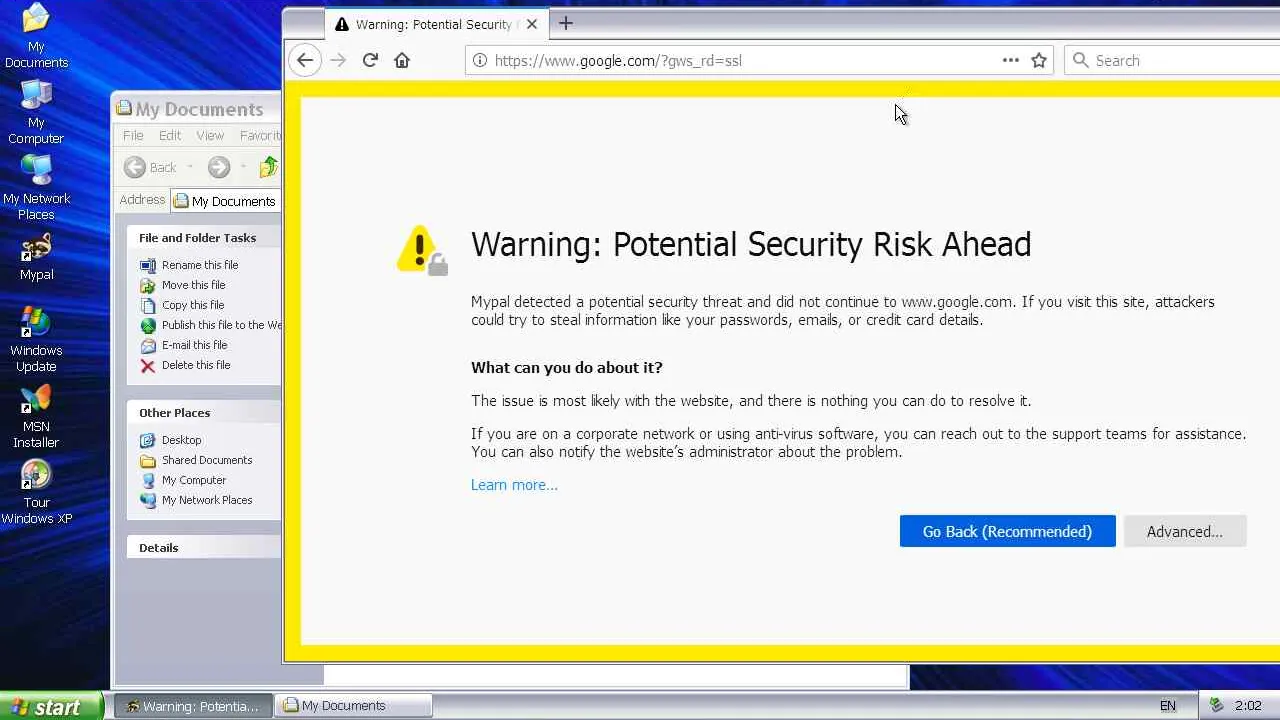The height and width of the screenshot is (720, 1280).
Task: Click Forward arrow in My Documents window
Action: point(219,168)
